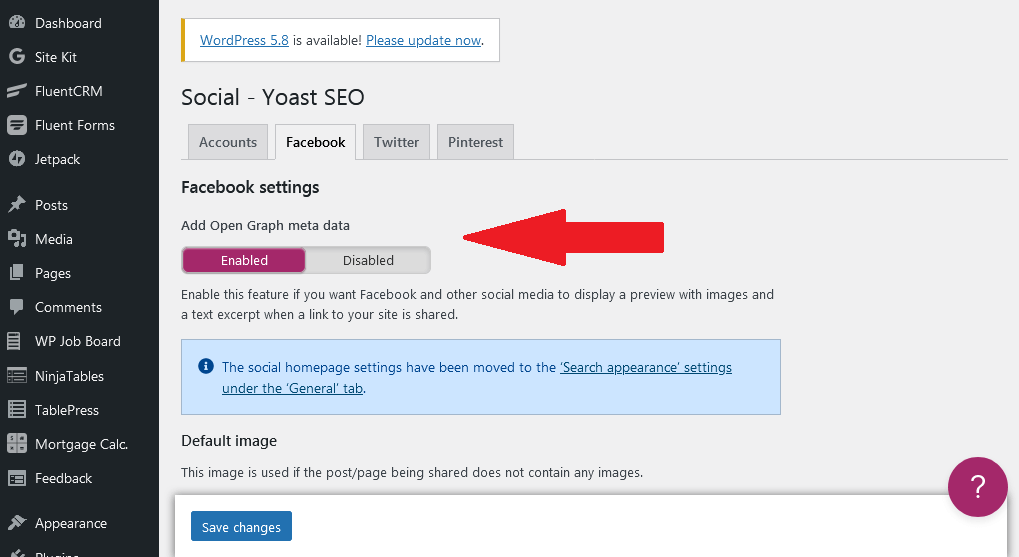The height and width of the screenshot is (557, 1019).
Task: Follow the 'Search appearance' settings link
Action: (x=645, y=367)
